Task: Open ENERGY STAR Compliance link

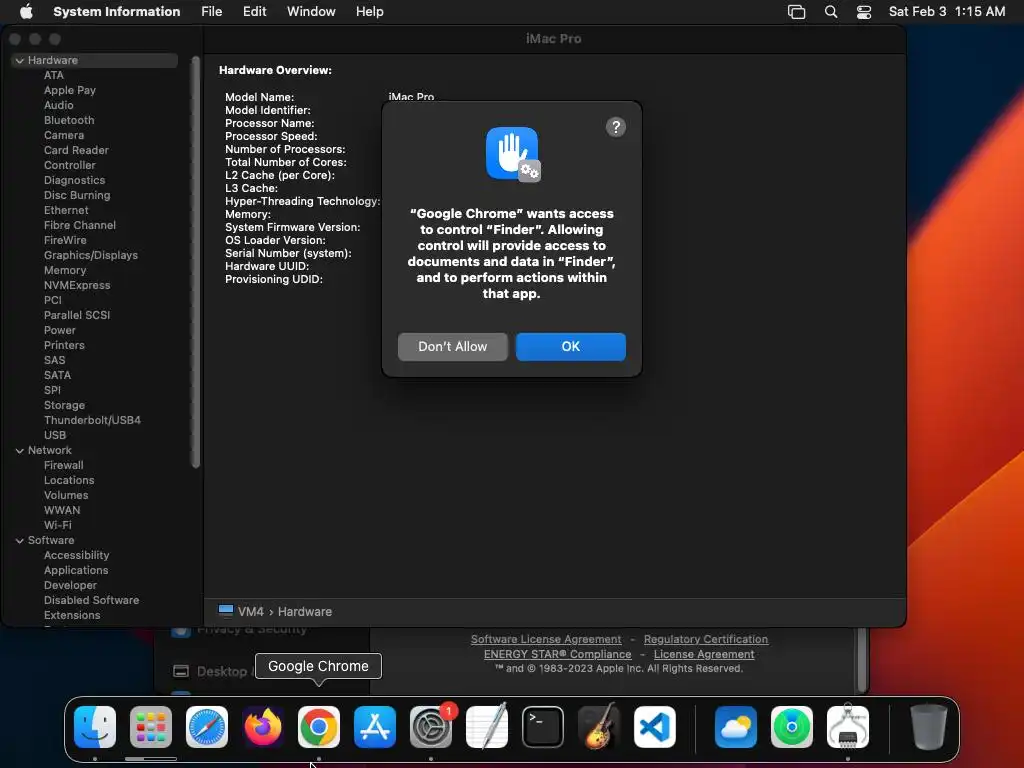Action: point(558,654)
